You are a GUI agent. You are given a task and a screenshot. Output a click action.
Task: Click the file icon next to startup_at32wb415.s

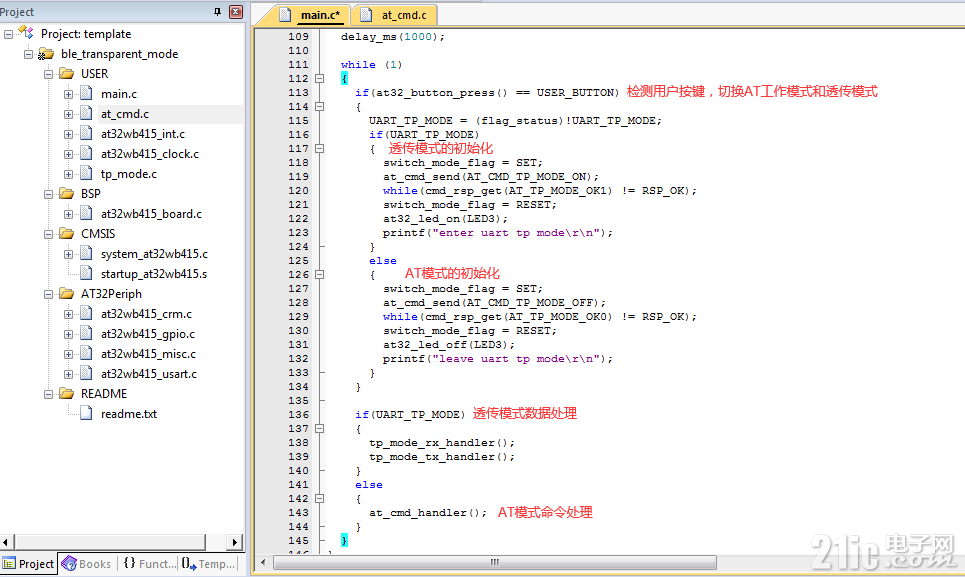(87, 274)
